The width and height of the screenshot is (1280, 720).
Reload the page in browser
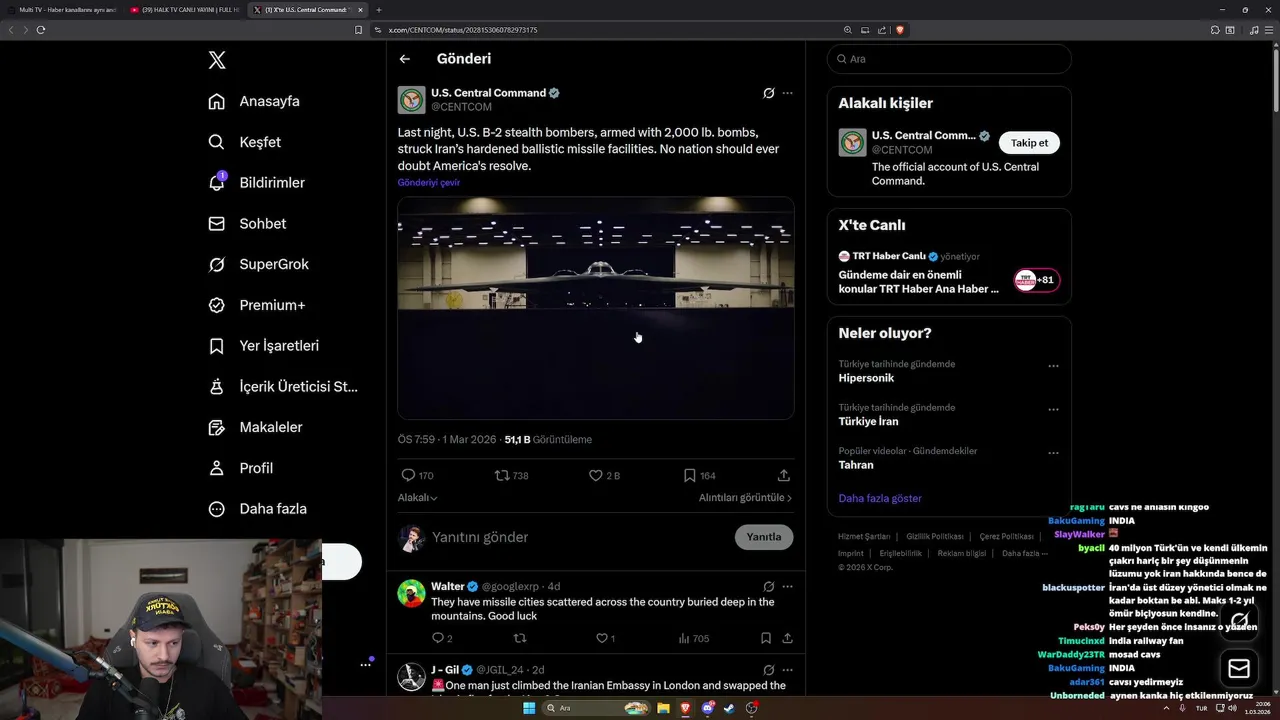[41, 30]
